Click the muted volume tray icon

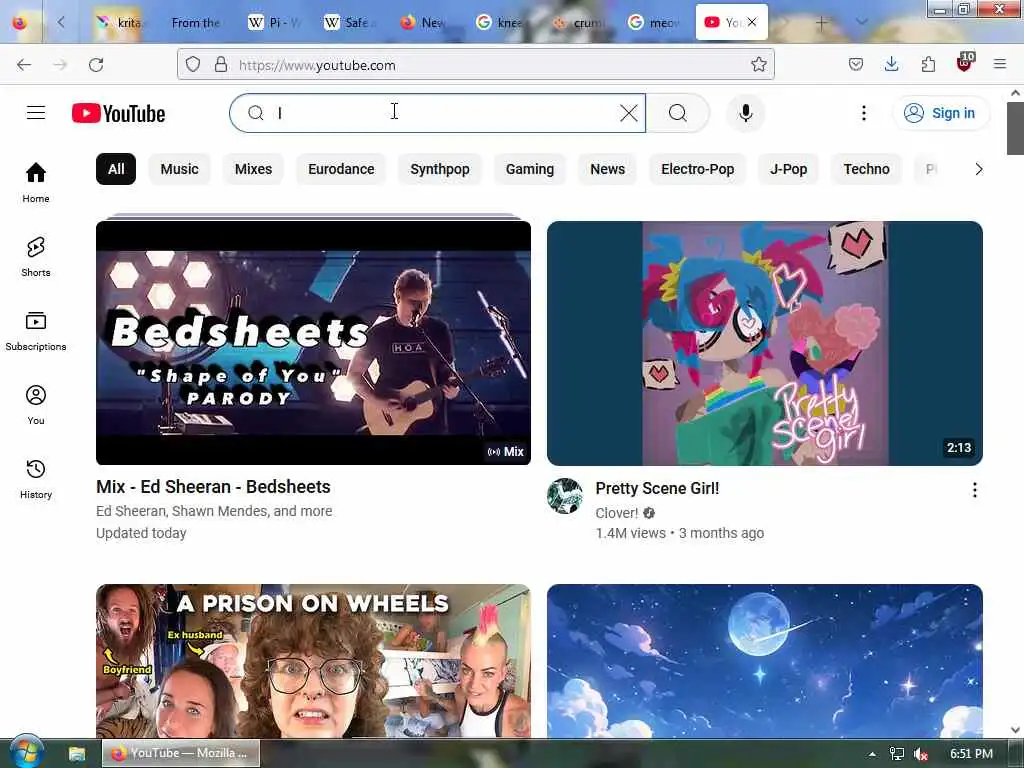point(921,754)
